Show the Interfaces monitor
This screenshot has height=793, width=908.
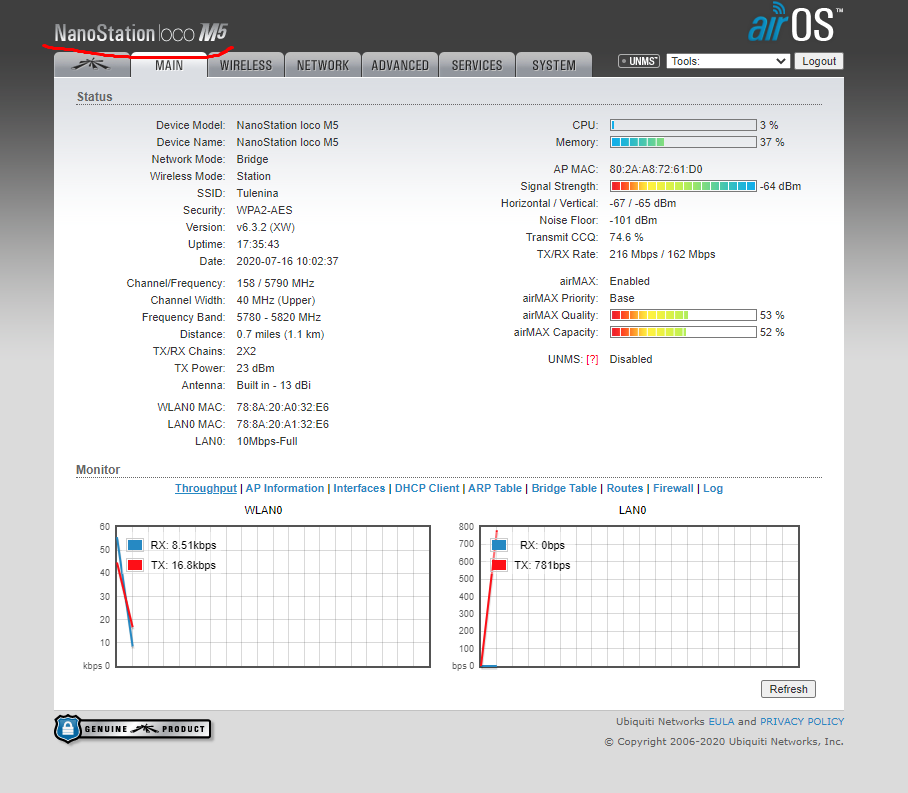359,488
